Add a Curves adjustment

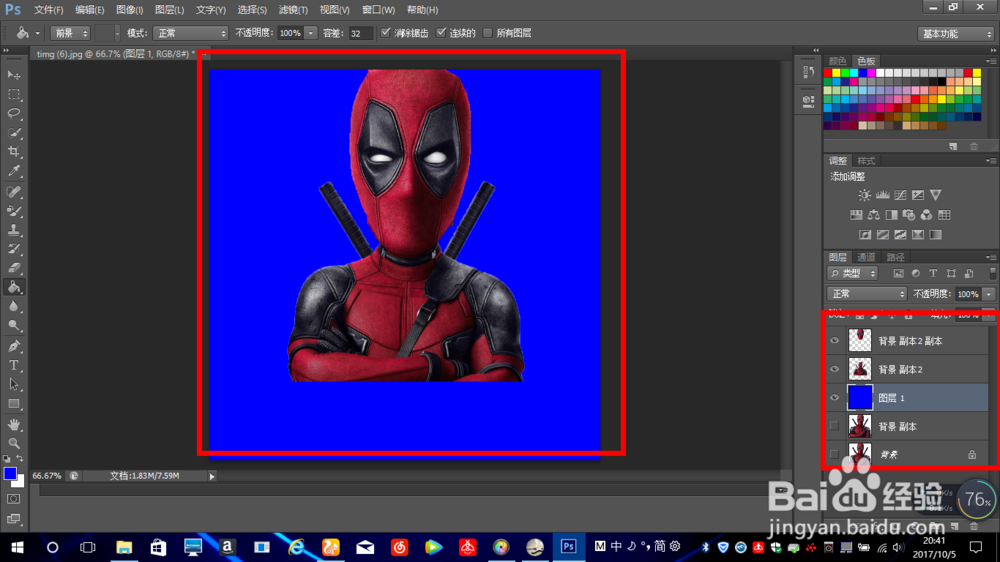pos(900,195)
